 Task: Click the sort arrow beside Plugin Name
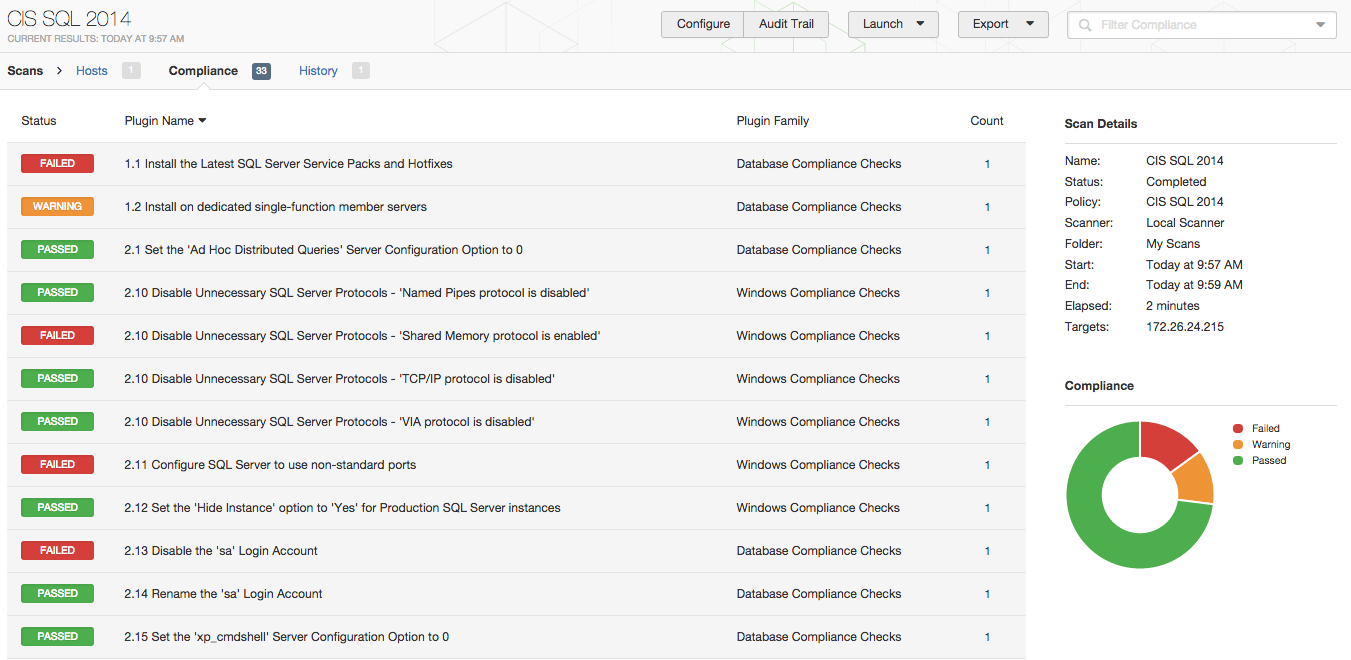202,121
